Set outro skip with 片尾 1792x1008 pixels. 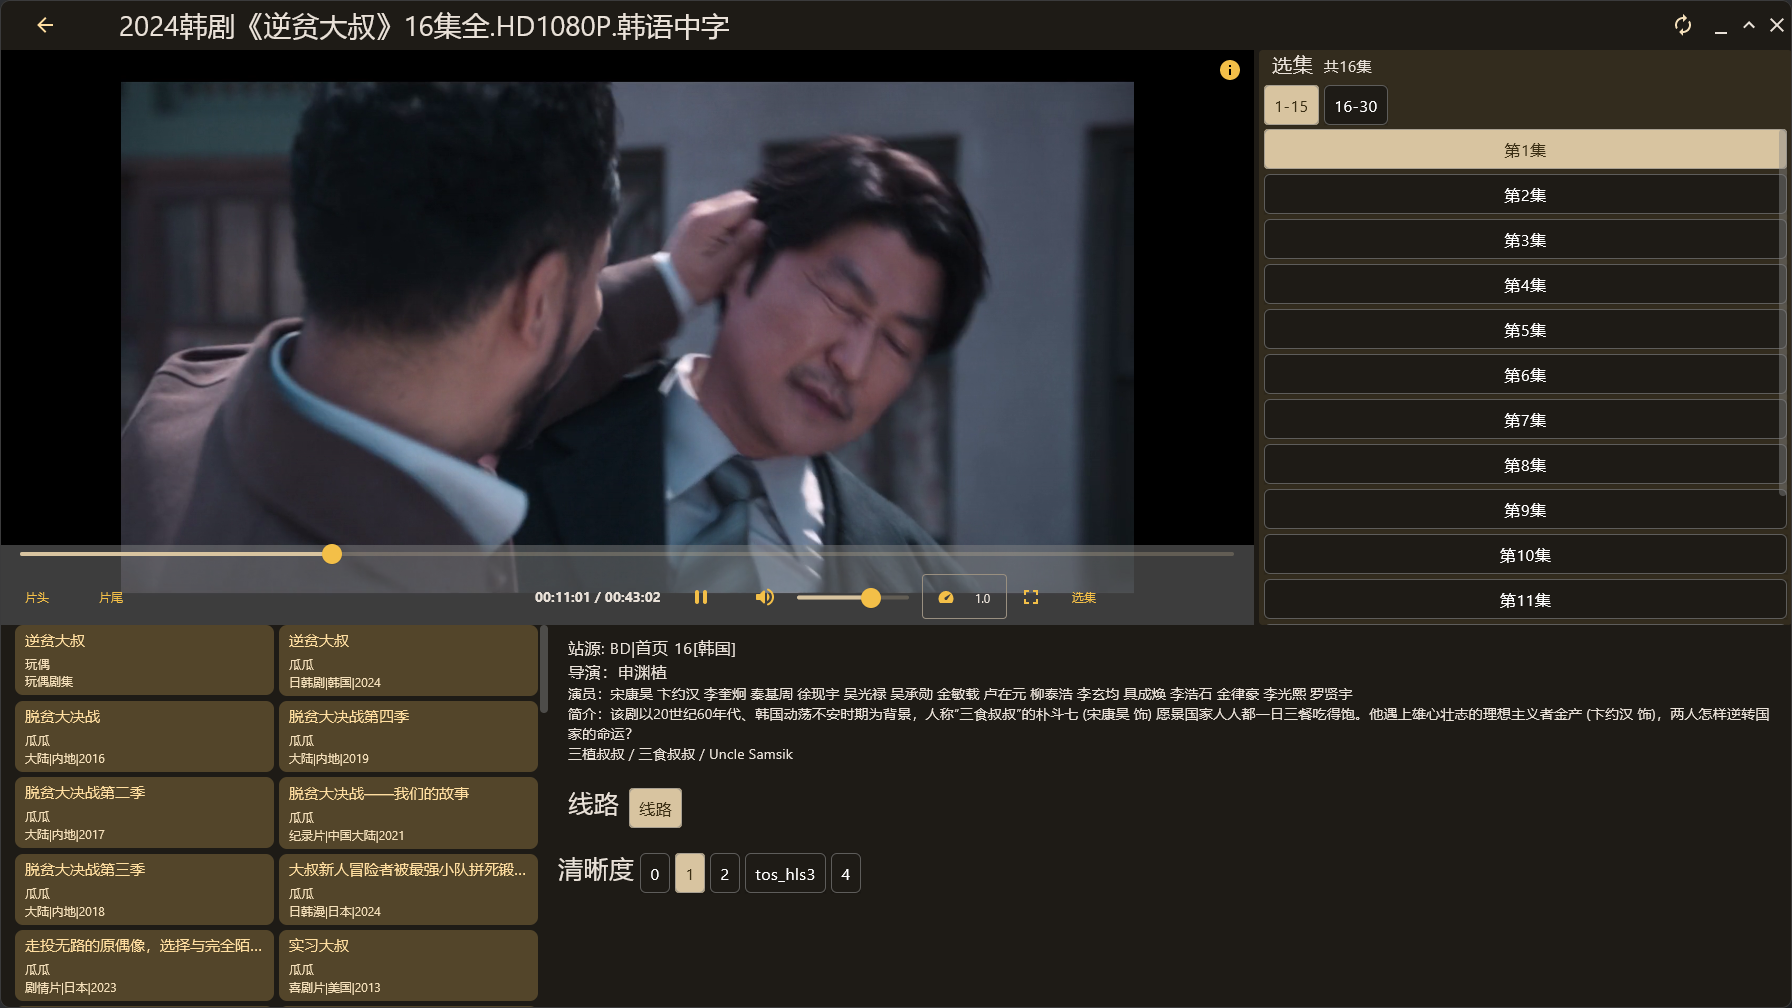click(111, 597)
